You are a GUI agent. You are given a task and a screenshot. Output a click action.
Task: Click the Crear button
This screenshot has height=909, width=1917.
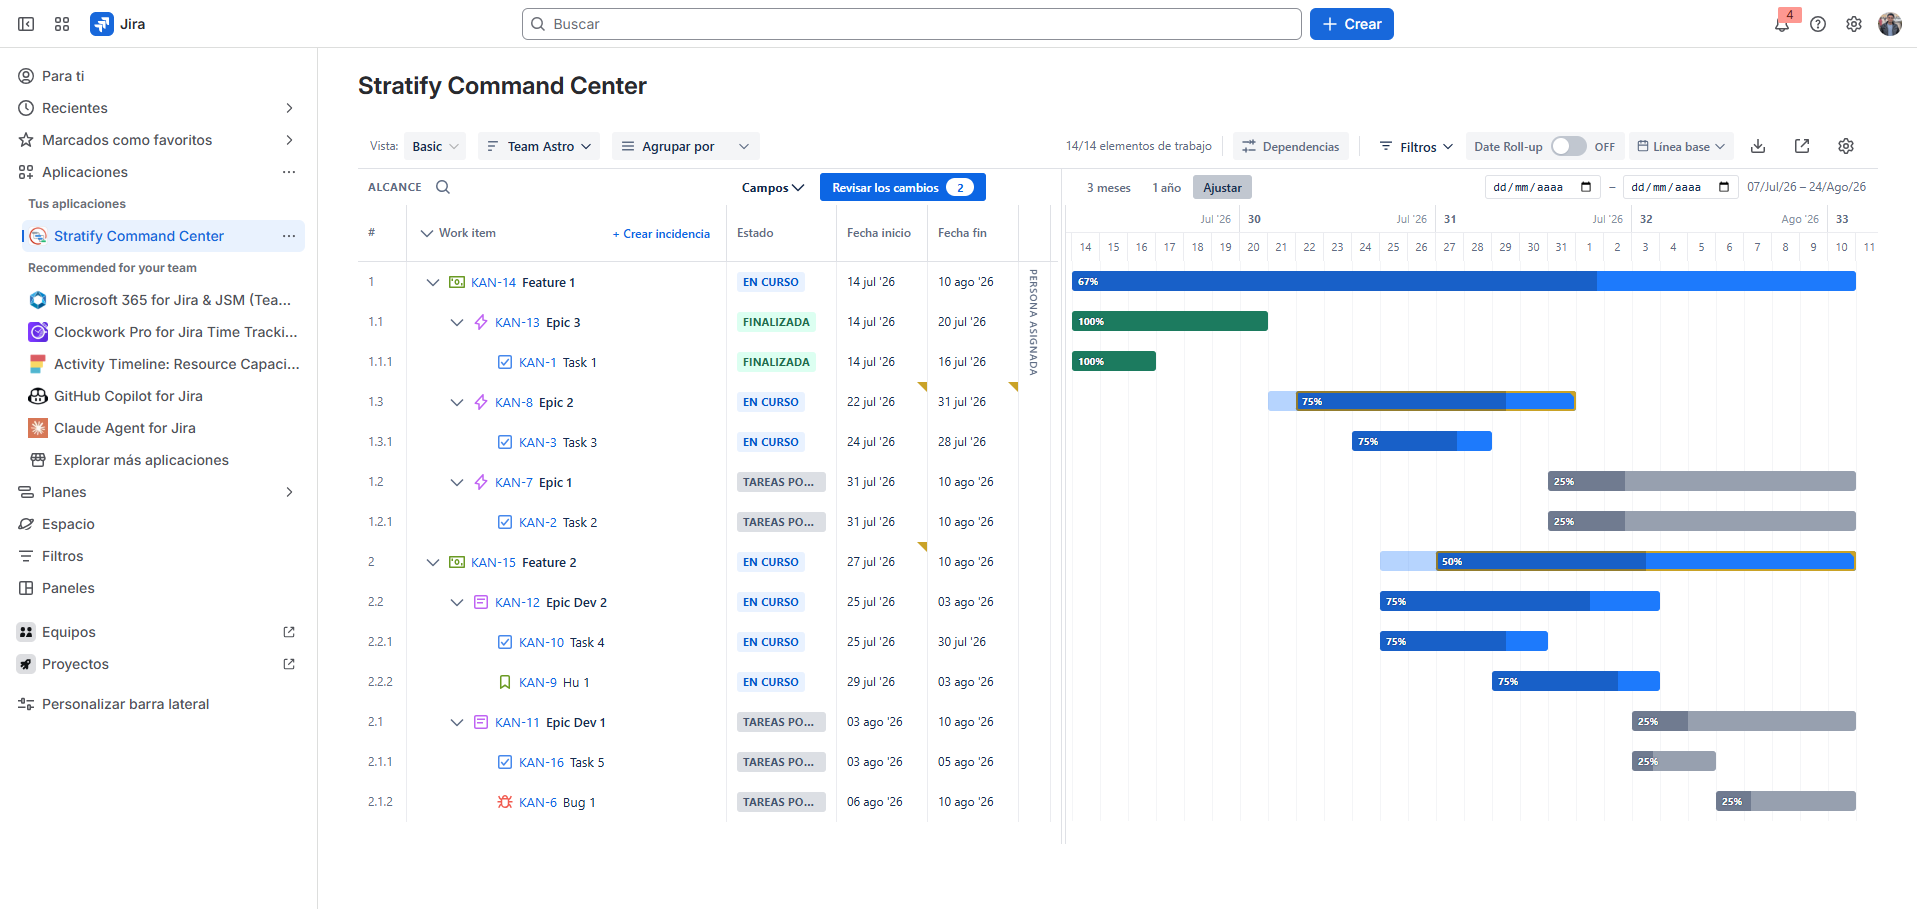click(x=1351, y=24)
